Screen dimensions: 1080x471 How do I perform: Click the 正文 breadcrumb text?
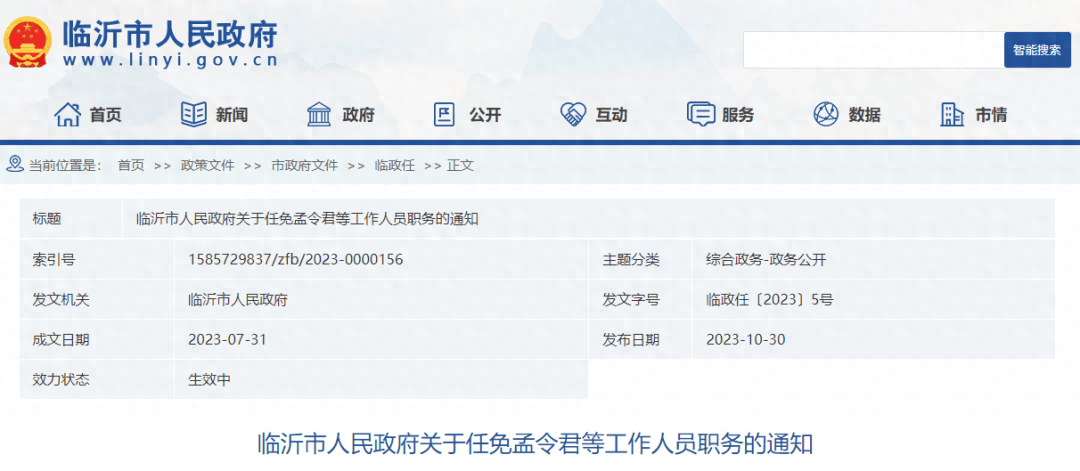[460, 165]
